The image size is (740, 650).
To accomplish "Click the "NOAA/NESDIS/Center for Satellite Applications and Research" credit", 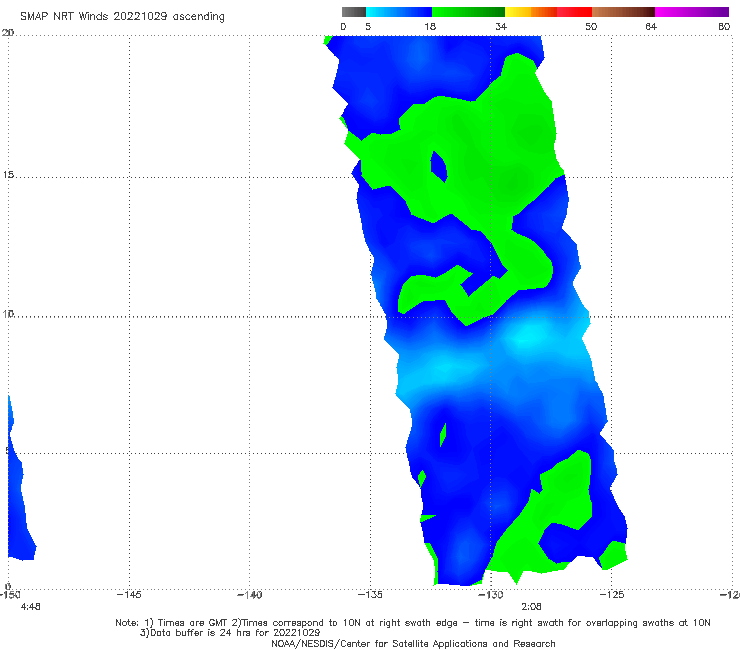I will pyautogui.click(x=413, y=644).
